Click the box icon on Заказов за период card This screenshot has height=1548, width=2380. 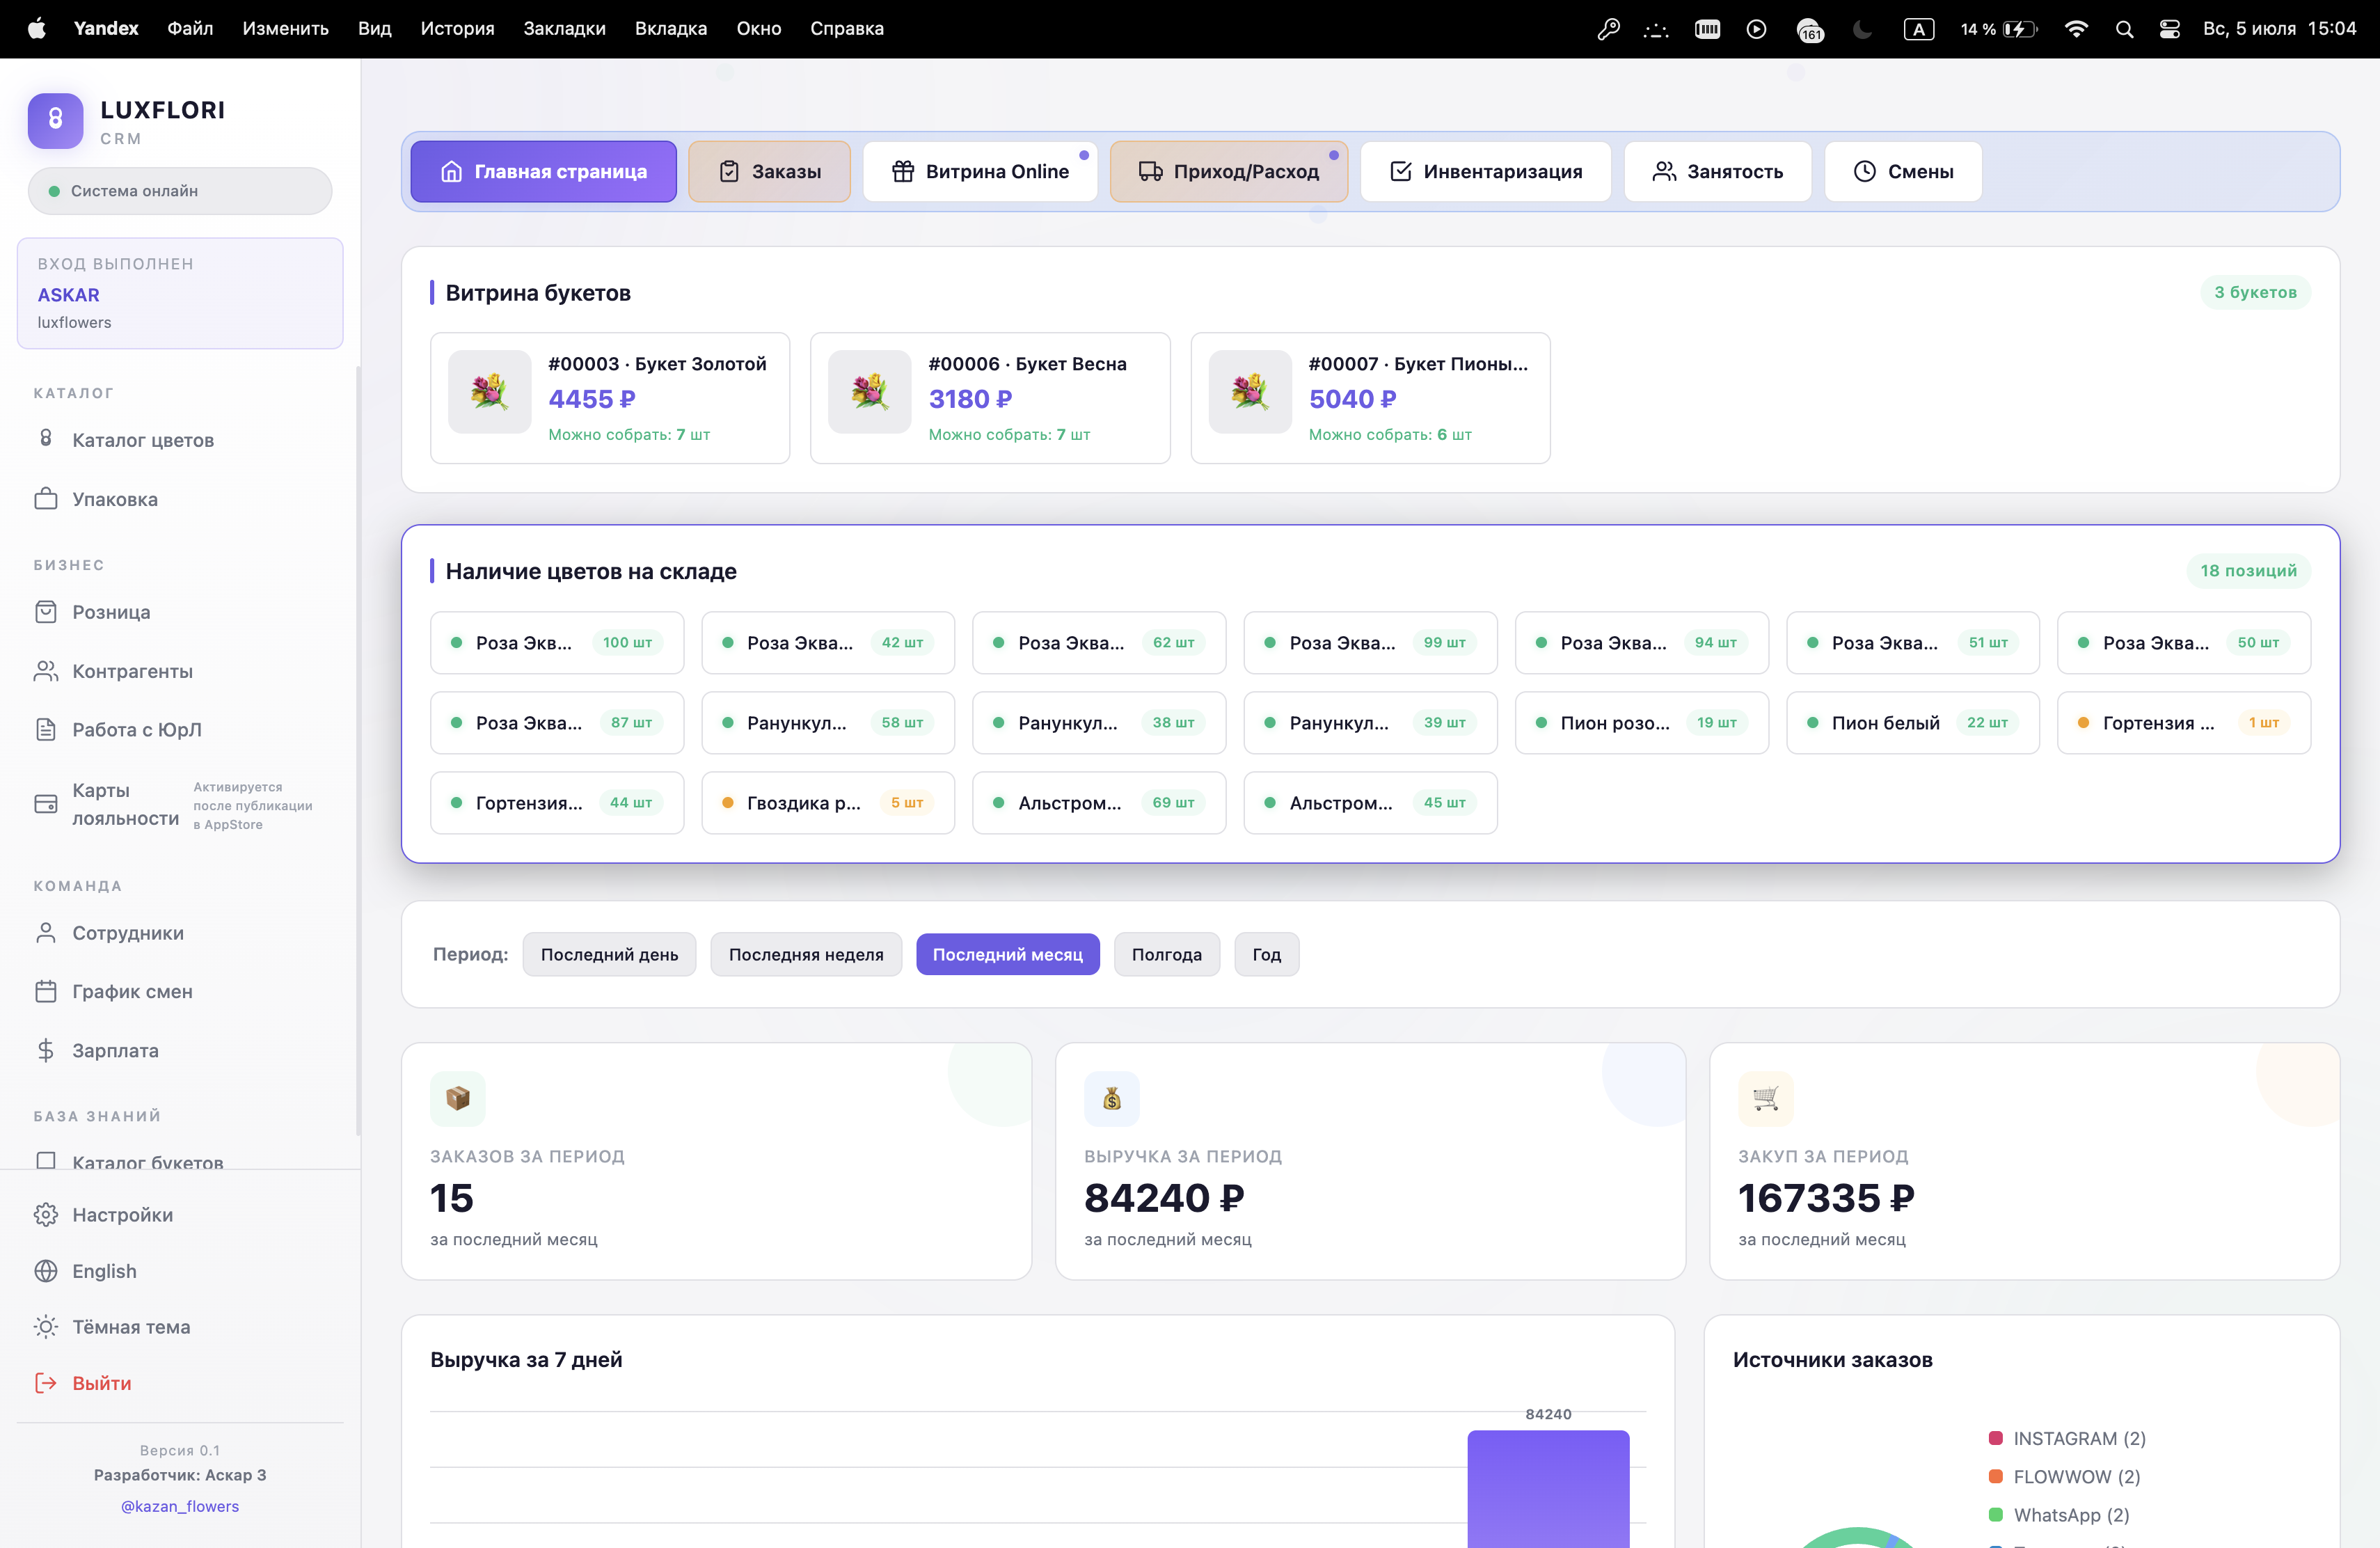coord(458,1098)
